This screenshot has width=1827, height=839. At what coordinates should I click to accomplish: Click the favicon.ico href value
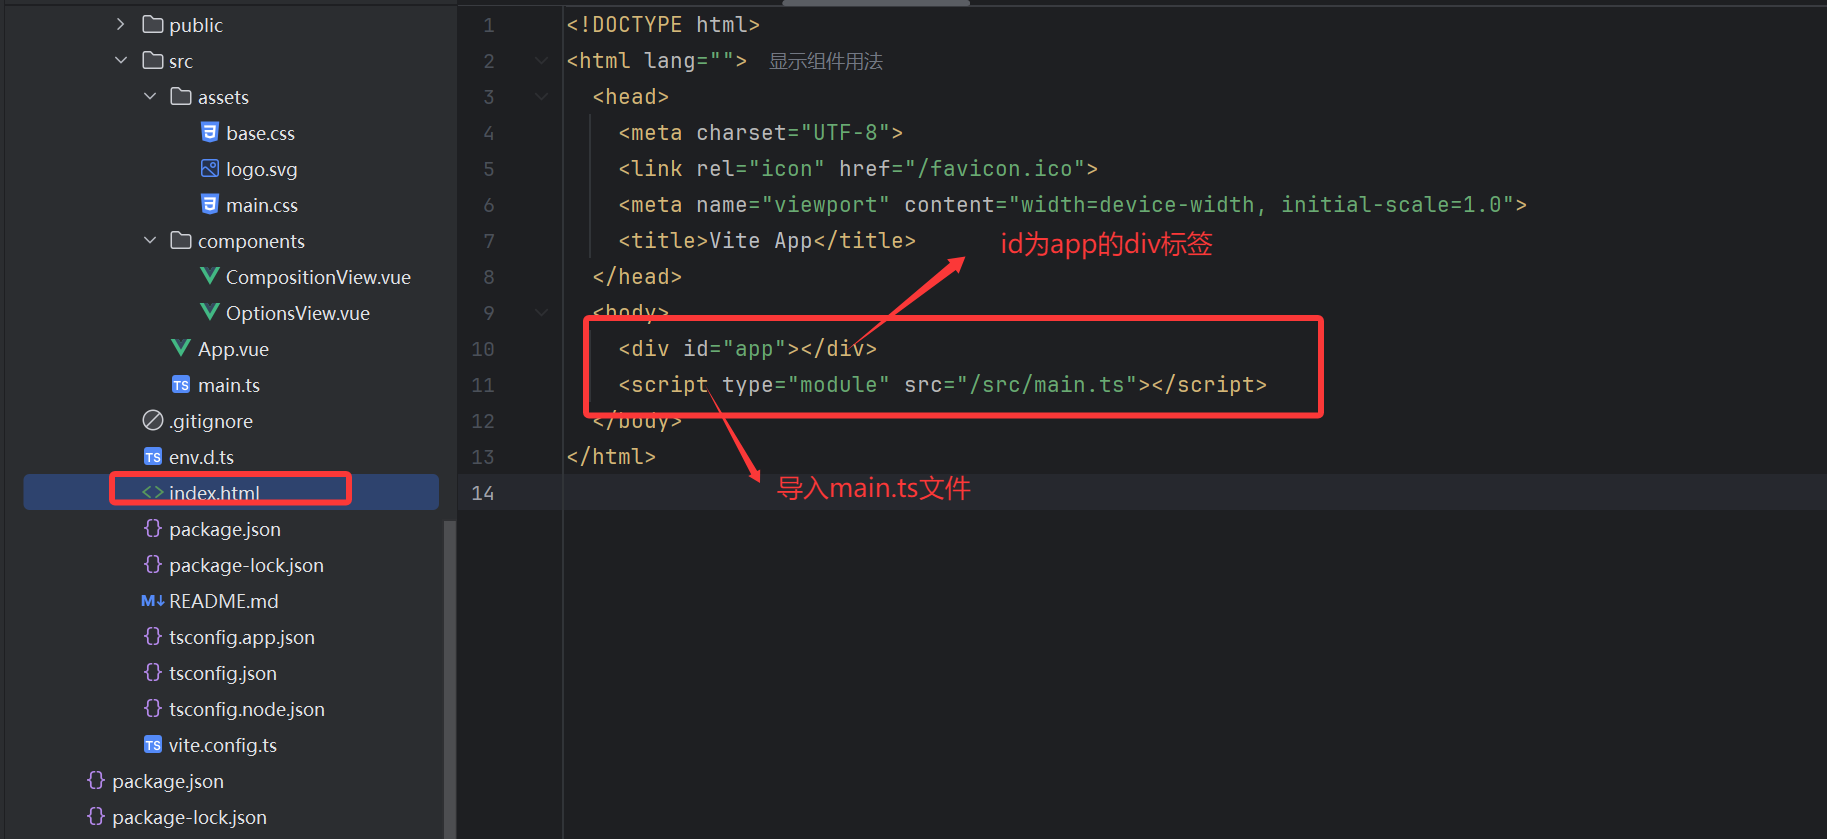[1001, 168]
